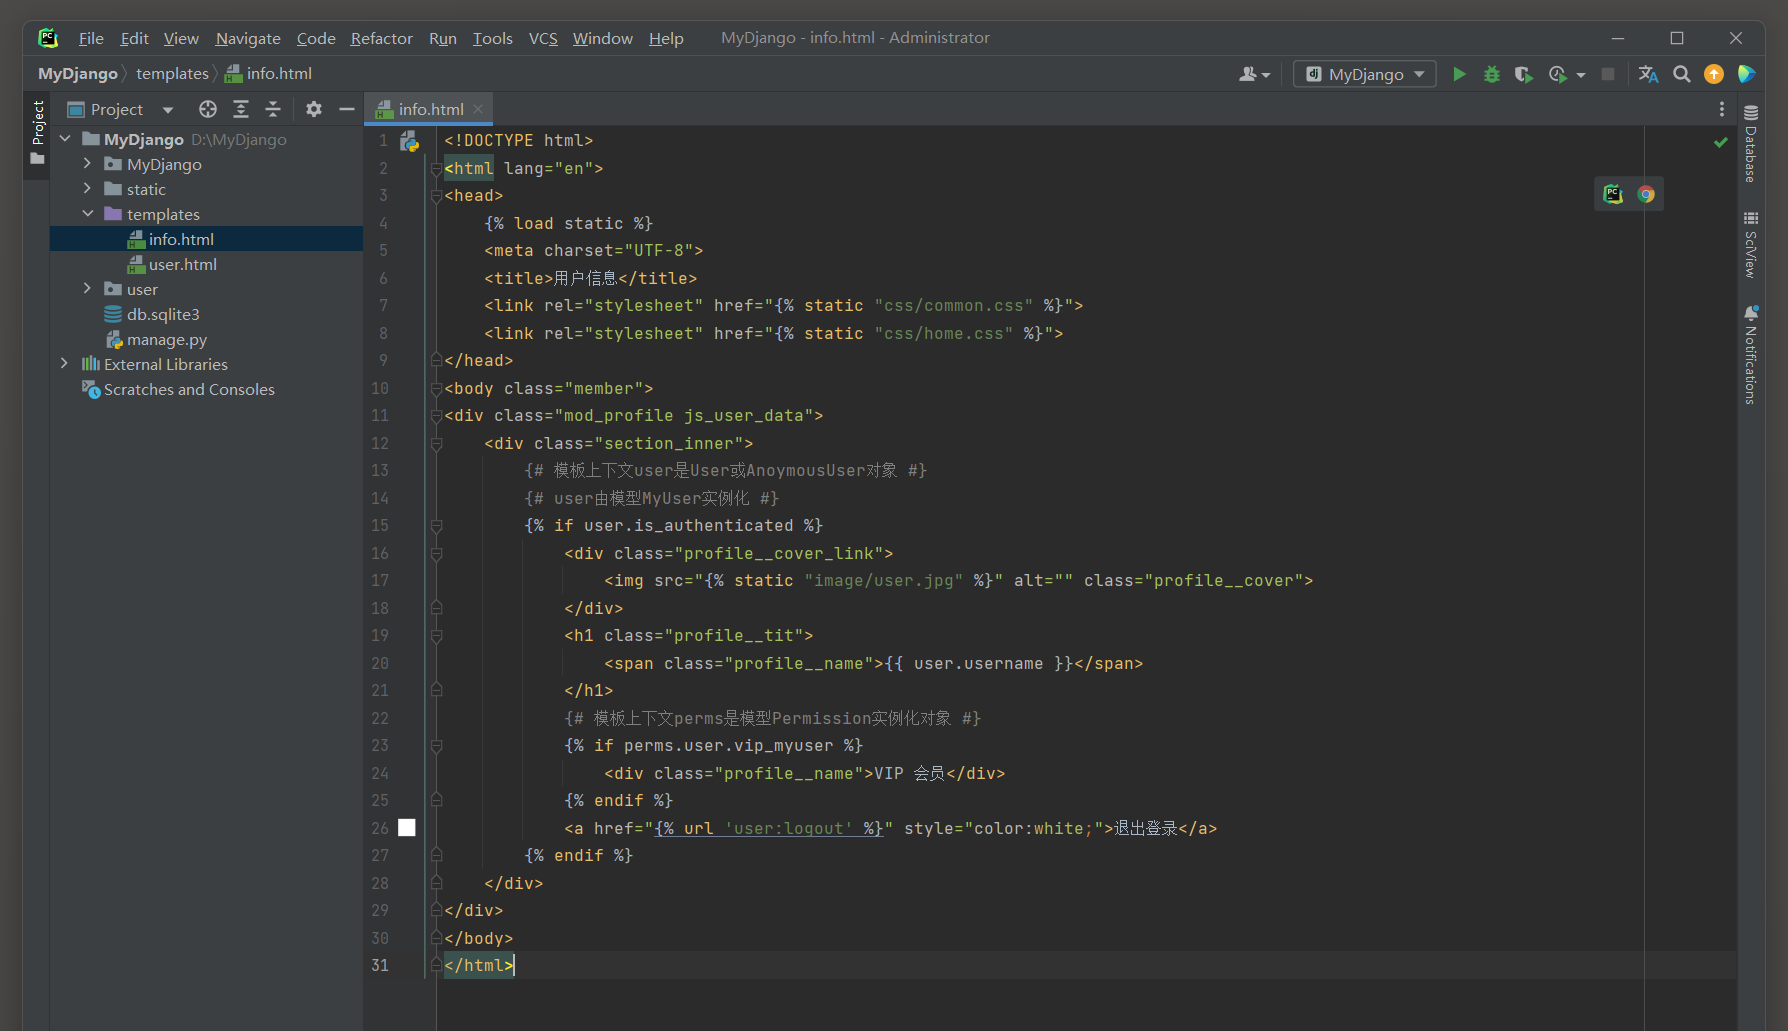Viewport: 1788px width, 1031px height.
Task: Start debugging with the bug icon
Action: coord(1491,74)
